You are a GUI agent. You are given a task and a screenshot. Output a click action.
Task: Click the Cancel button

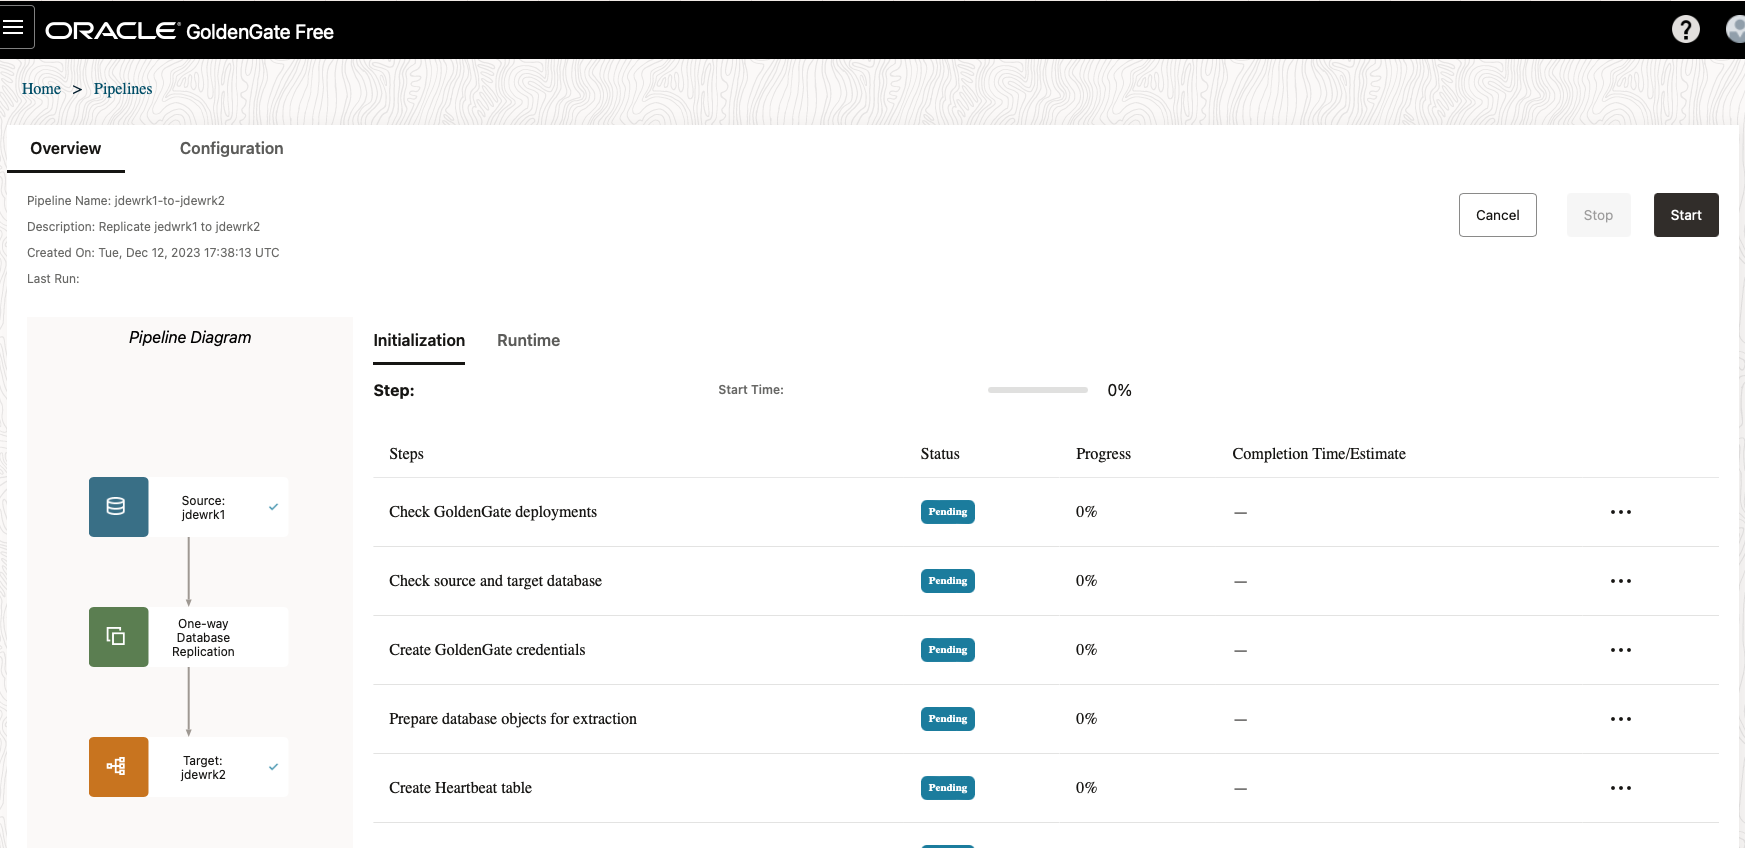[1498, 215]
